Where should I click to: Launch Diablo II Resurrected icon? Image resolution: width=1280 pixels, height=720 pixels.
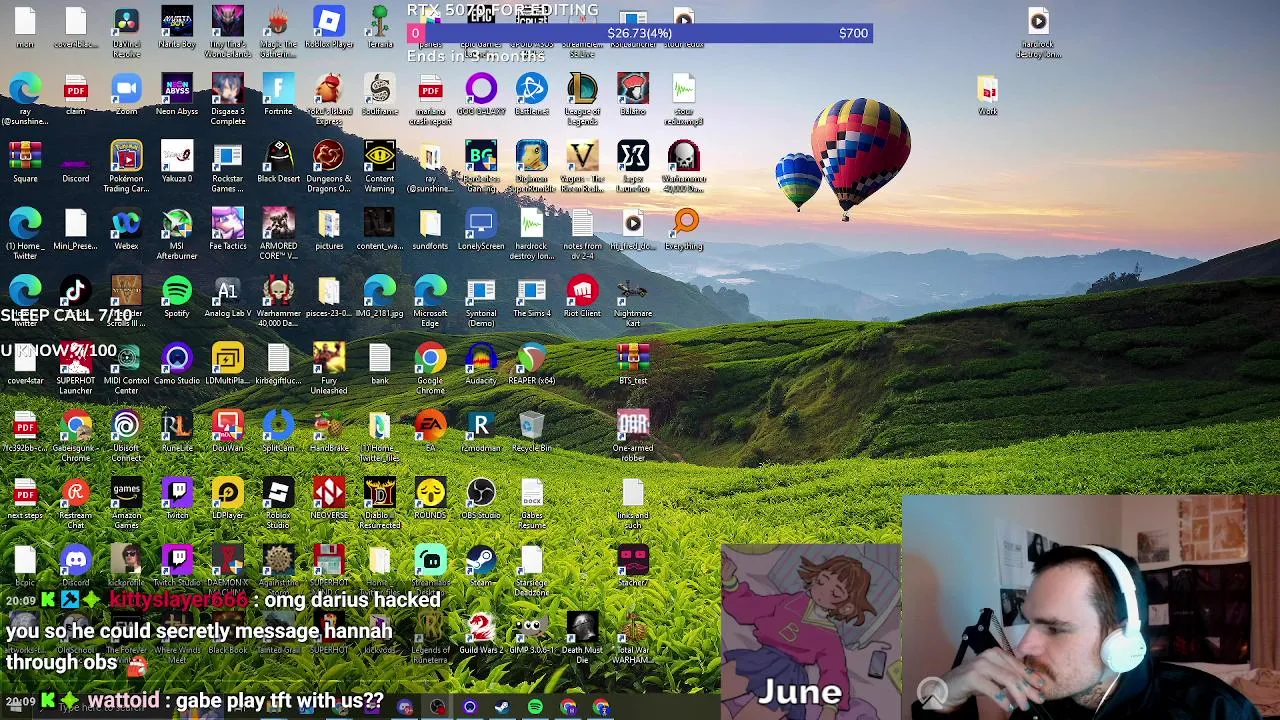380,501
